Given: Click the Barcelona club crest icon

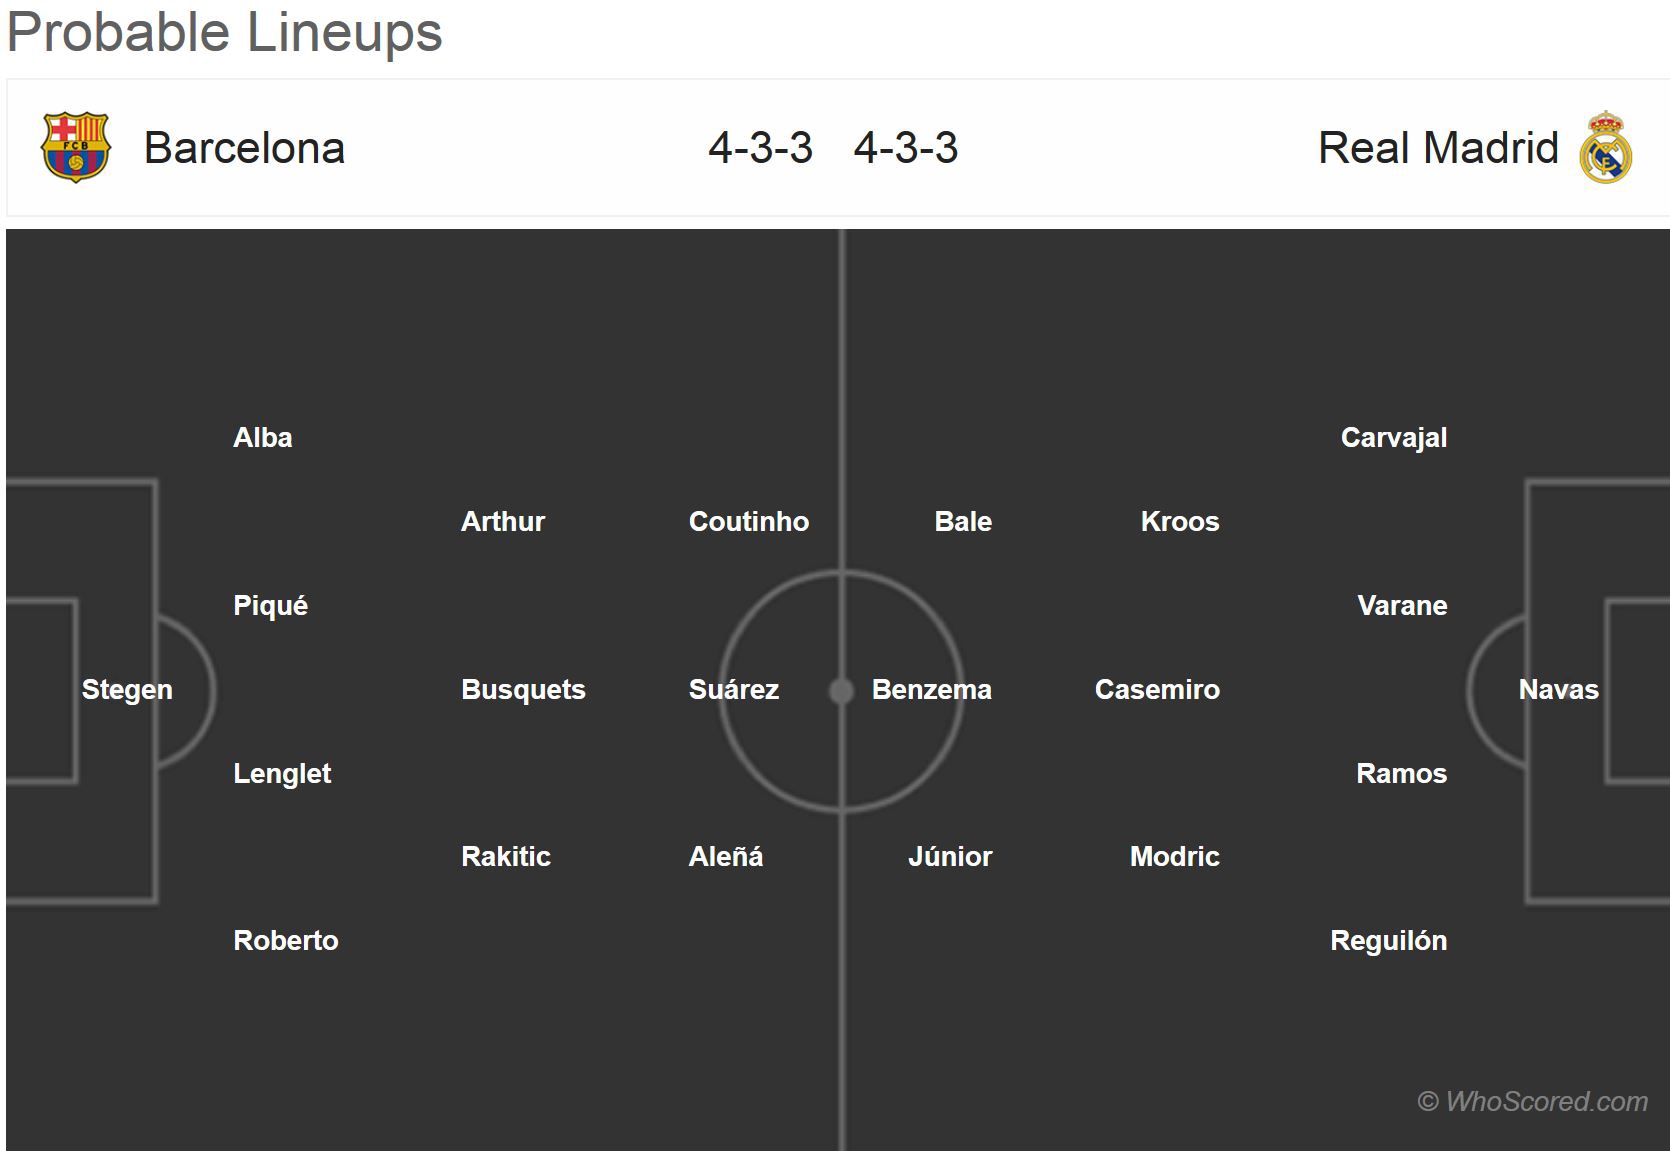Looking at the screenshot, I should tap(75, 147).
